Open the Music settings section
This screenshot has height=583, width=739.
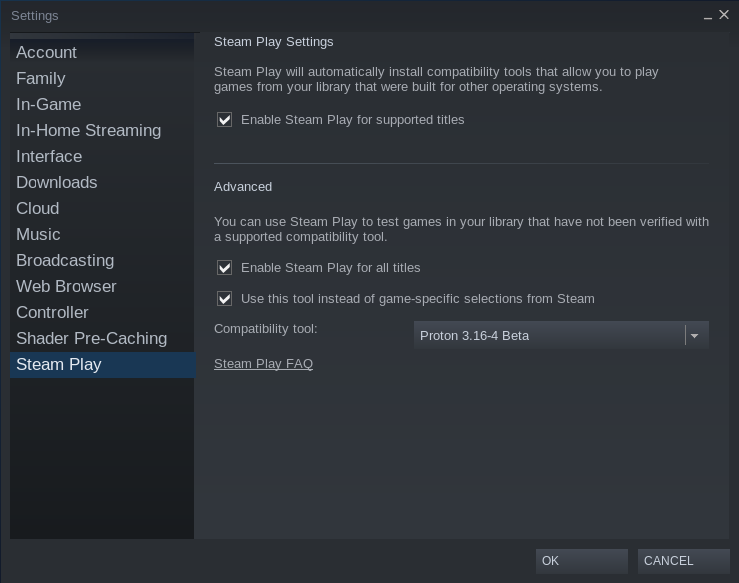tap(38, 234)
